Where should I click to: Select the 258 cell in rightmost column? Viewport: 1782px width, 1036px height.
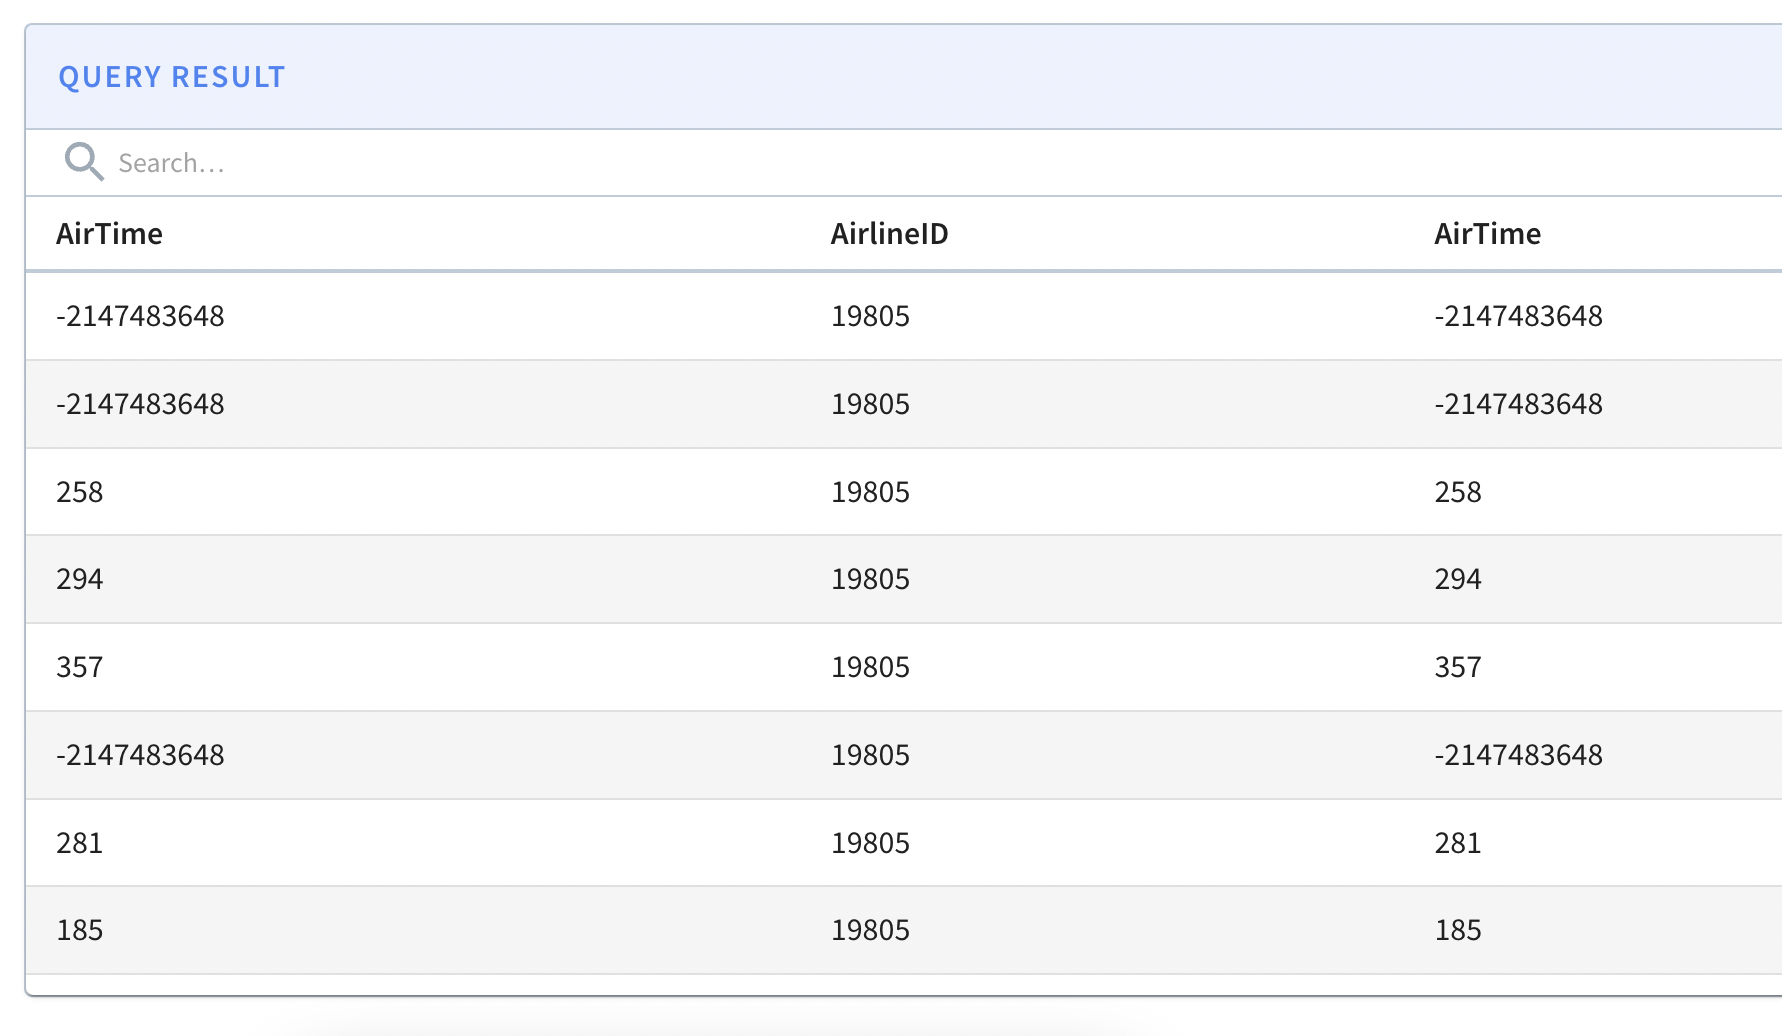(1458, 492)
